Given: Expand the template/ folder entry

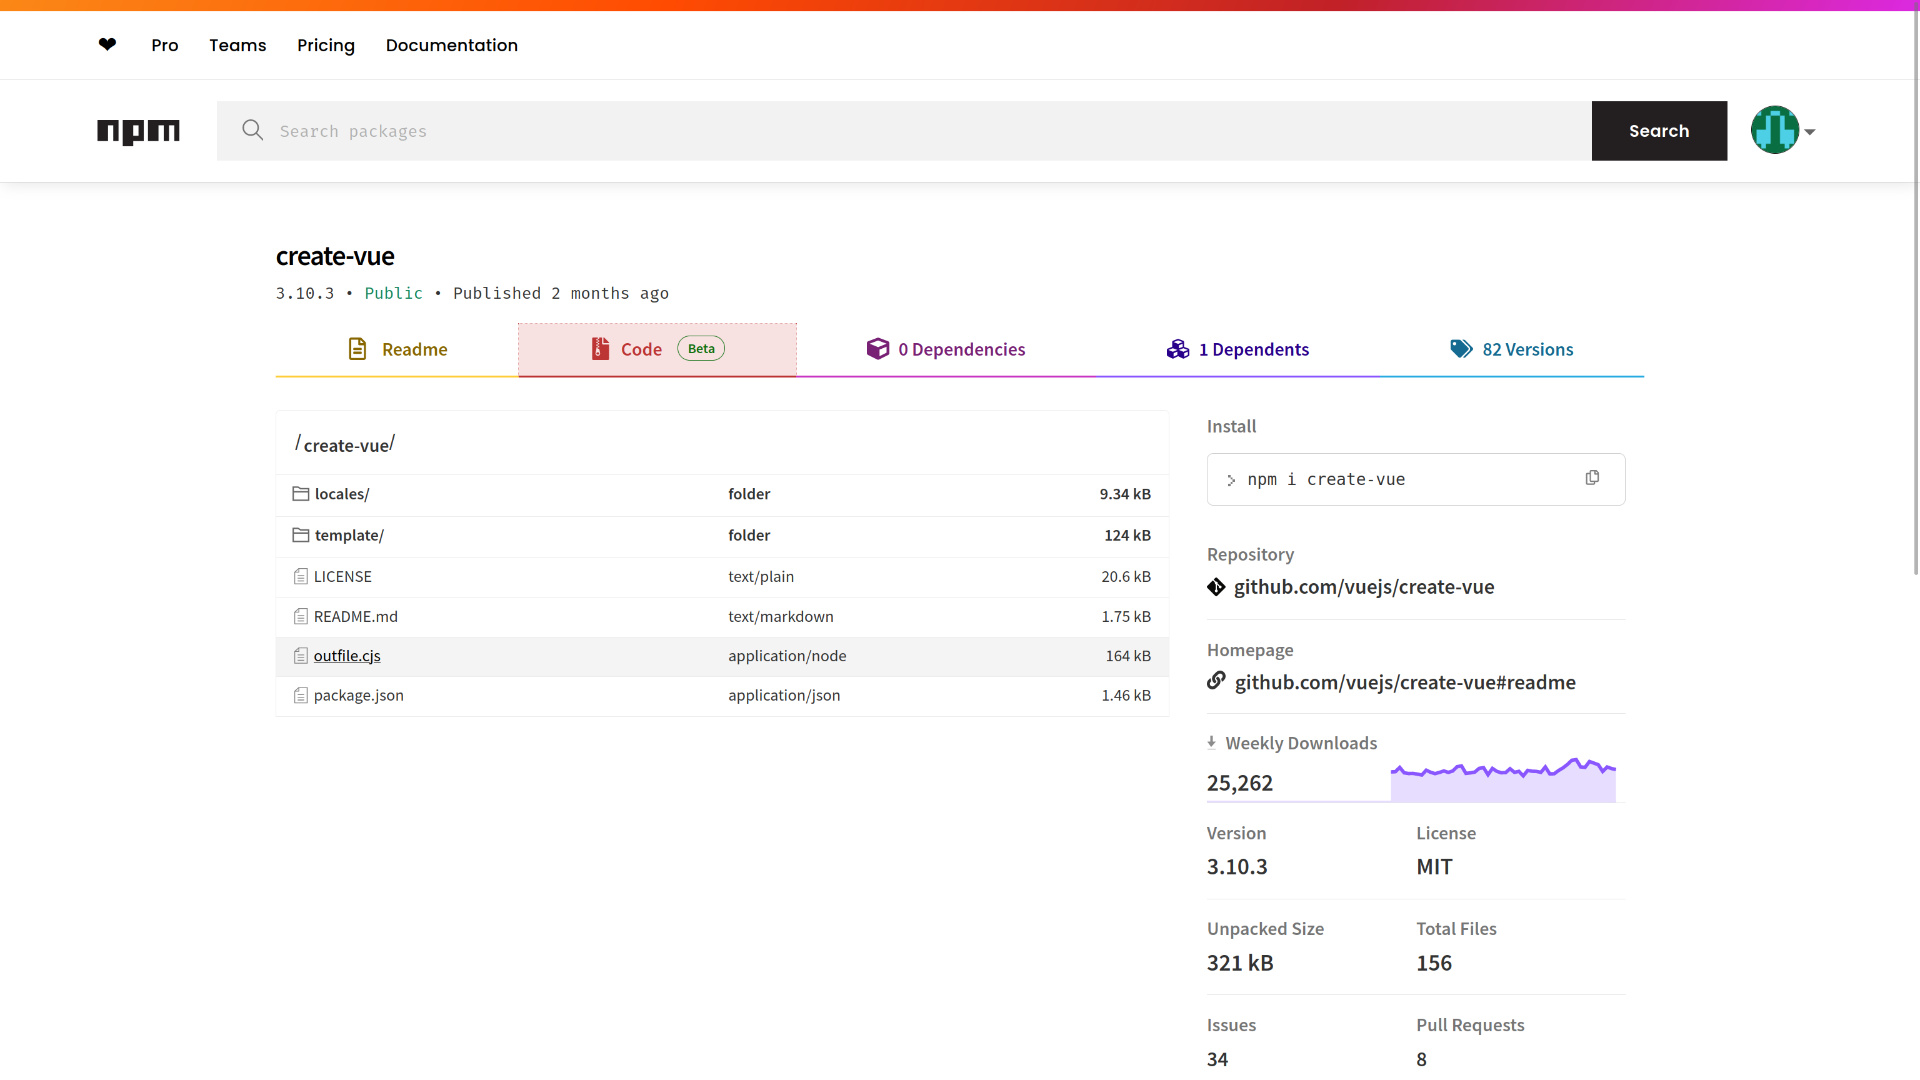Looking at the screenshot, I should pyautogui.click(x=348, y=535).
